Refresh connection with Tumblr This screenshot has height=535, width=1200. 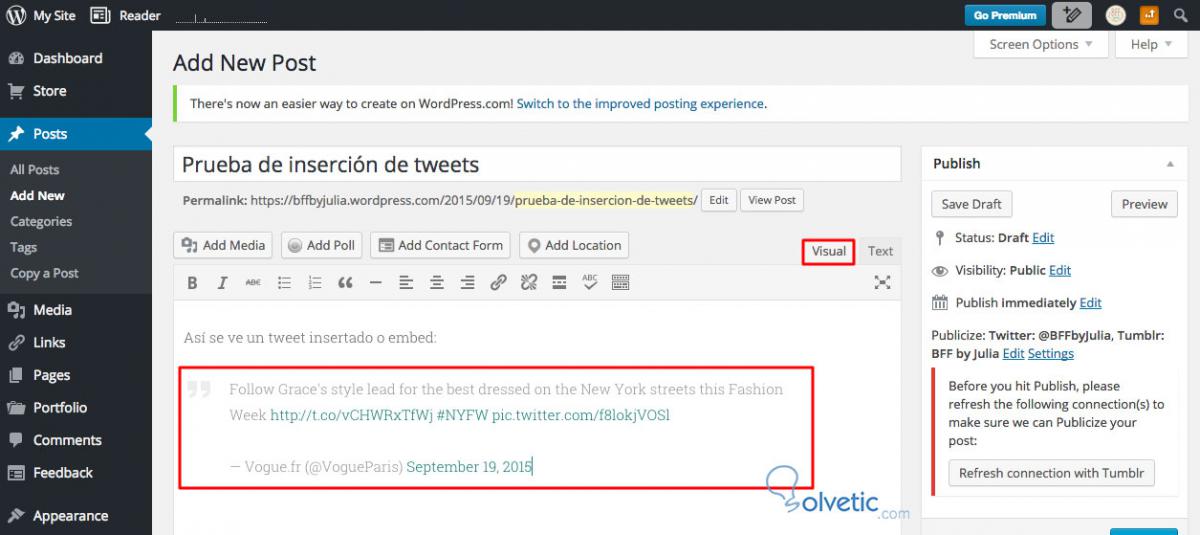click(x=1051, y=473)
